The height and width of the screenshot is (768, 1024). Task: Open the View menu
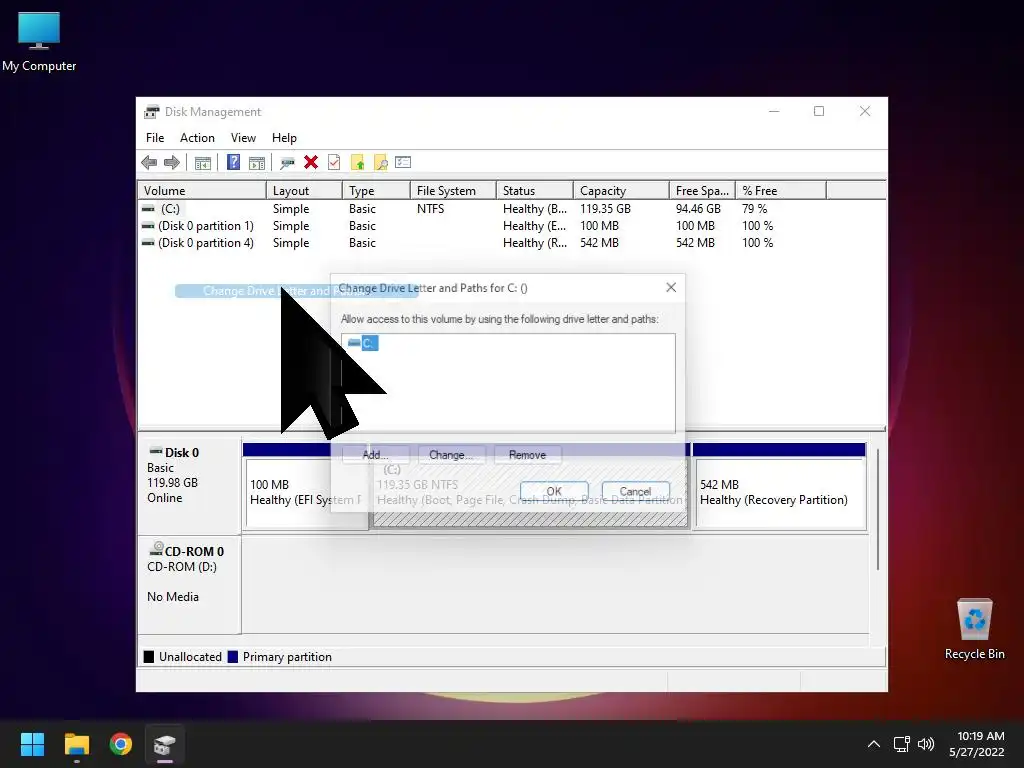pyautogui.click(x=243, y=138)
